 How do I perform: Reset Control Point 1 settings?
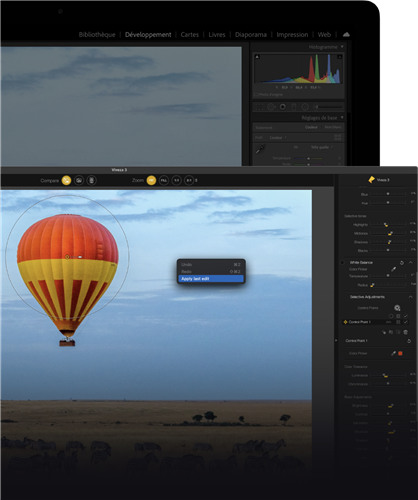coord(409,341)
